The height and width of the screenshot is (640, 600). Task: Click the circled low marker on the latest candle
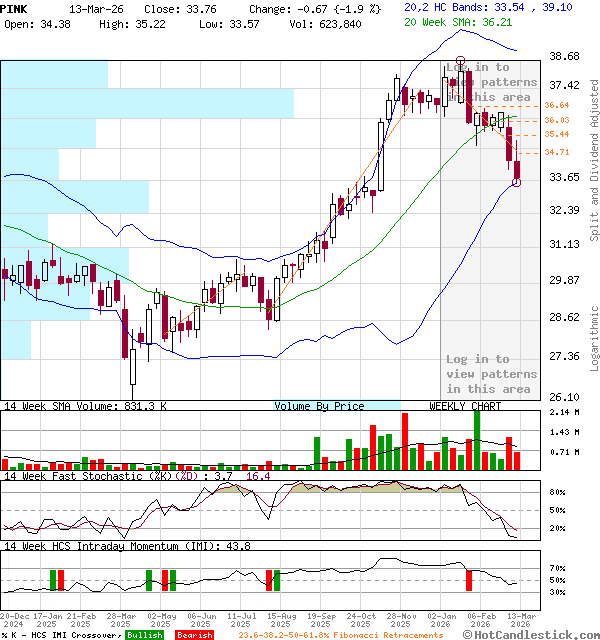tap(517, 182)
